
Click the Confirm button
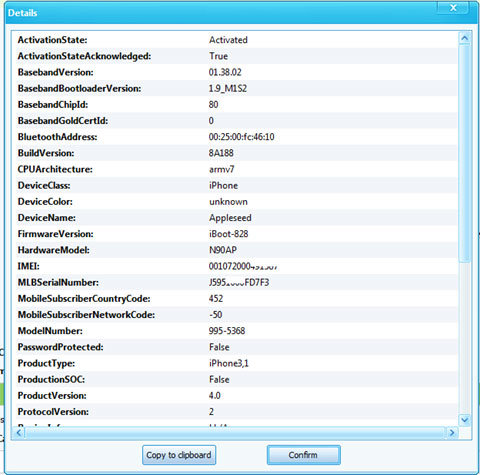coord(303,455)
